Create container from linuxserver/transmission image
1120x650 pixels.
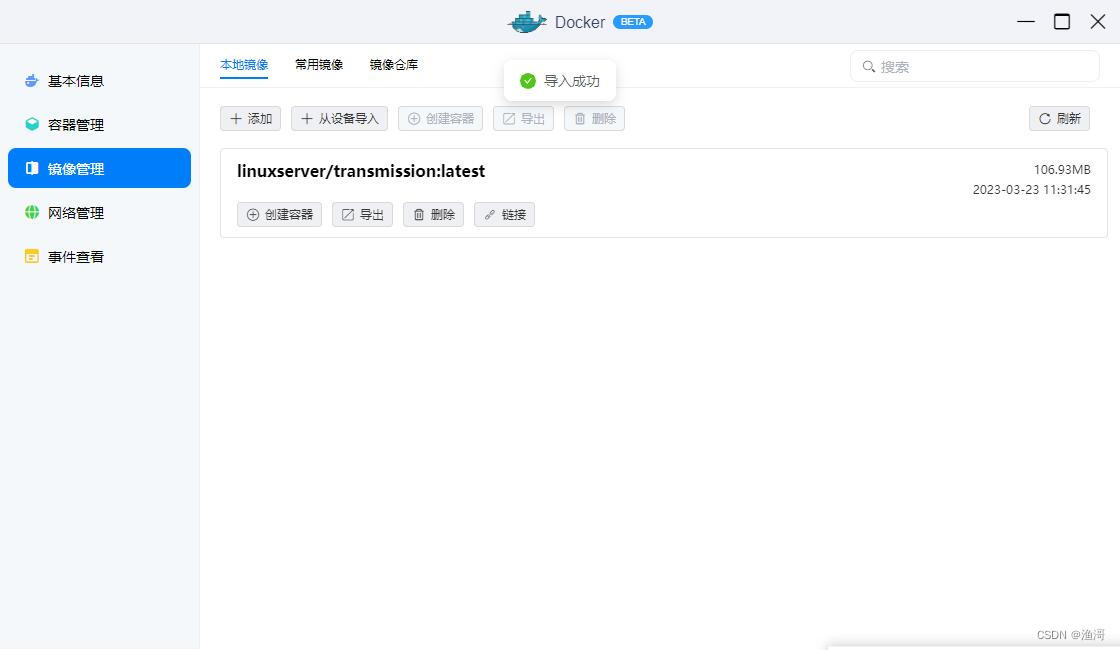pos(279,214)
